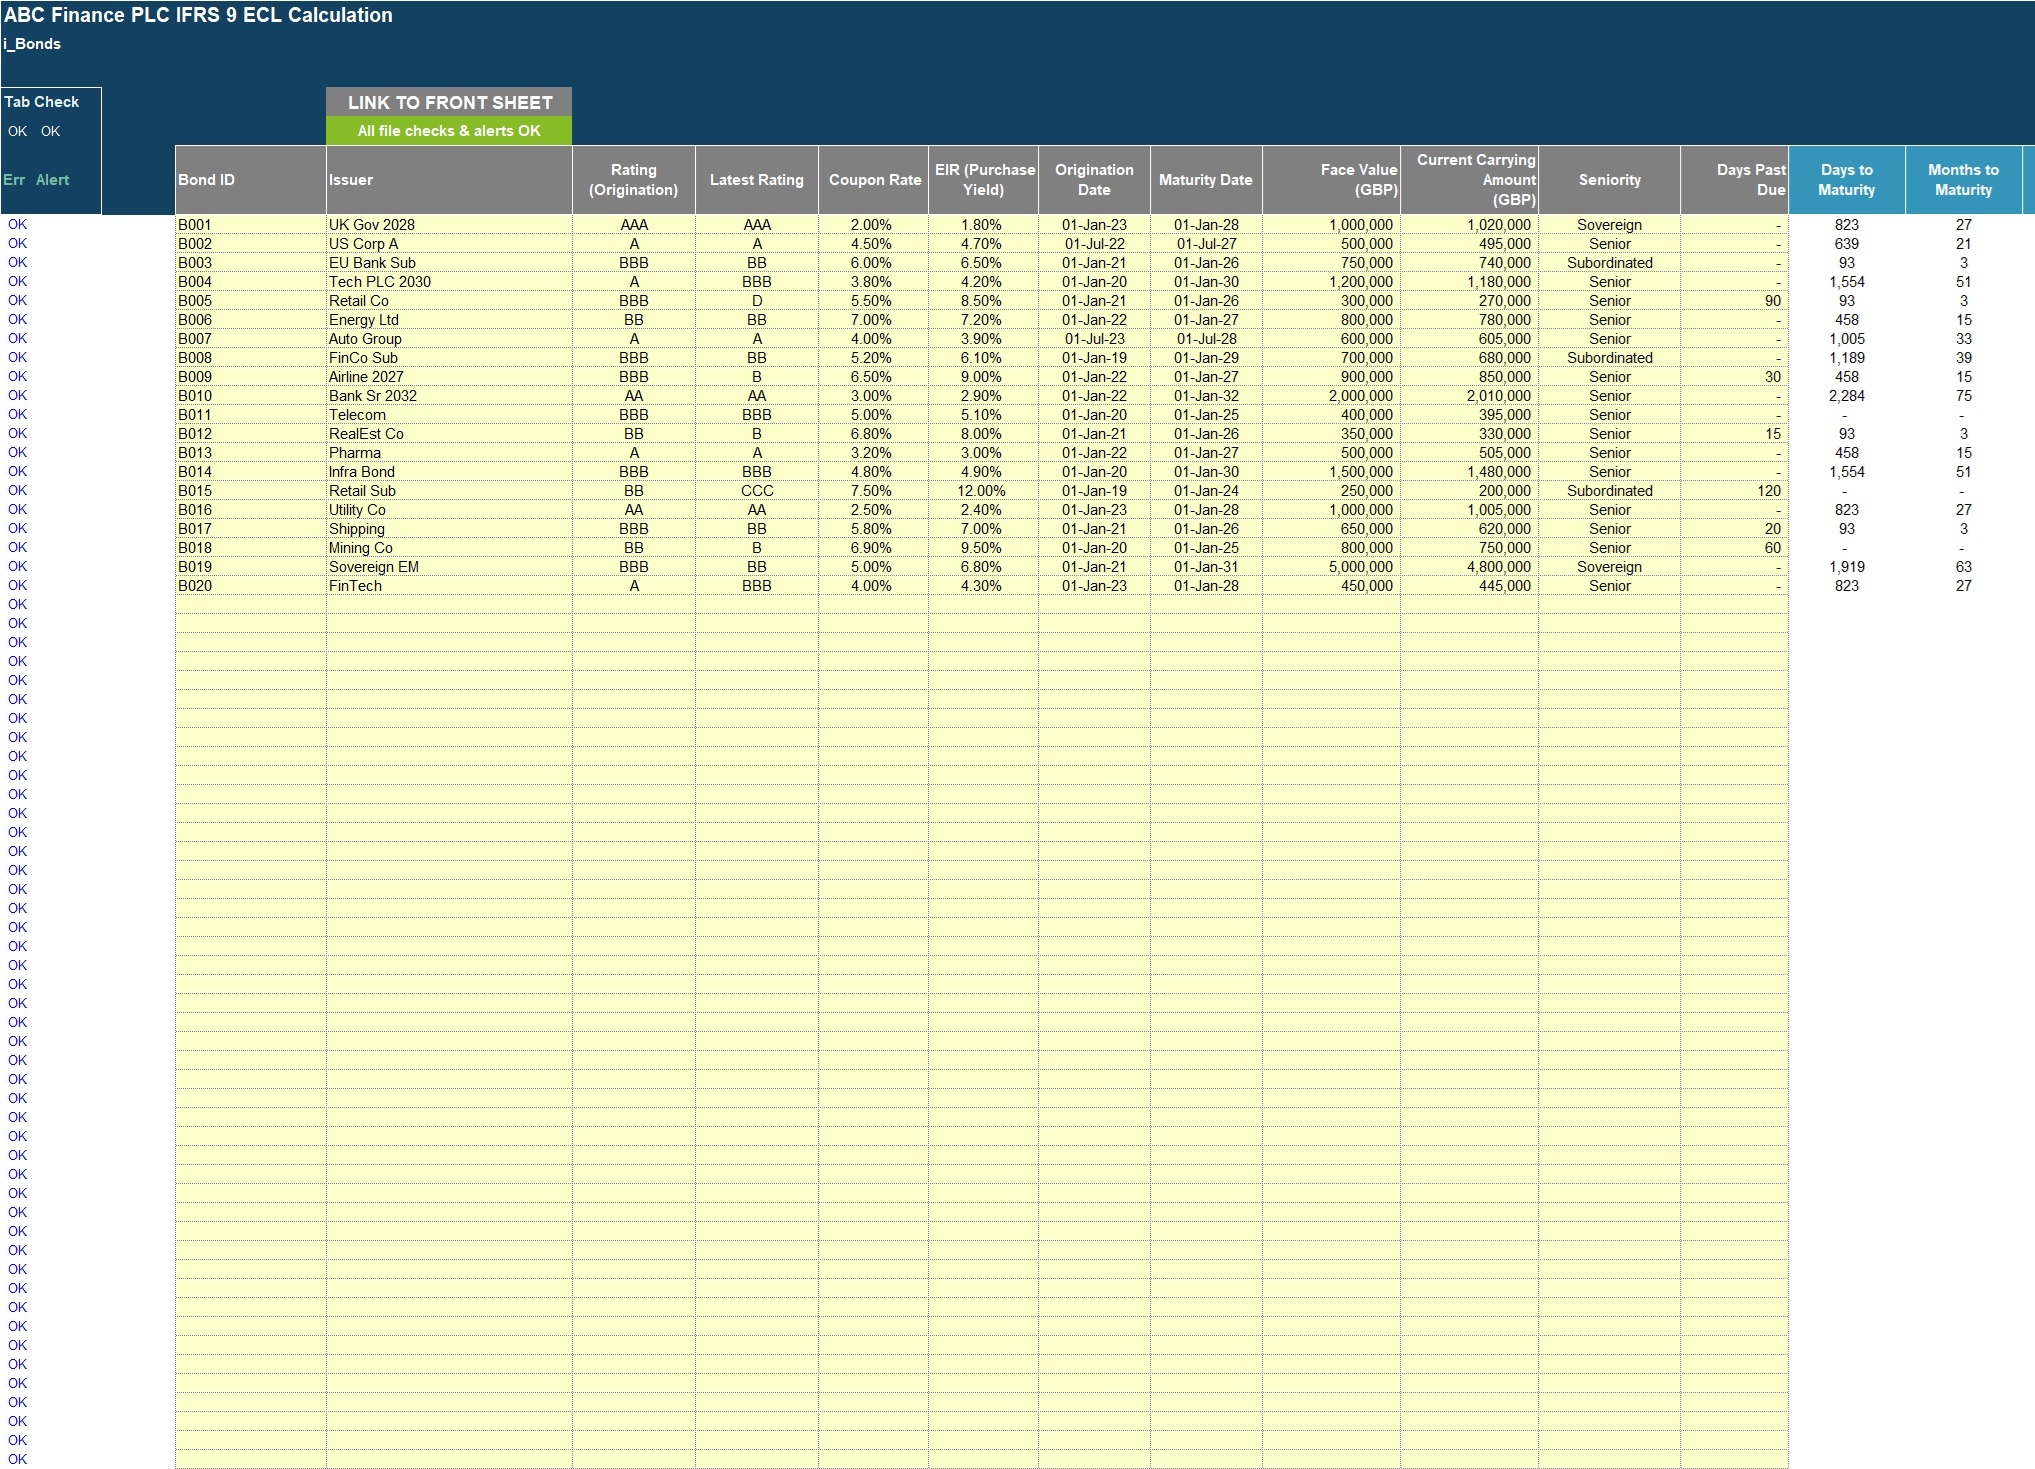
Task: Click the Bond ID column header
Action: (206, 180)
